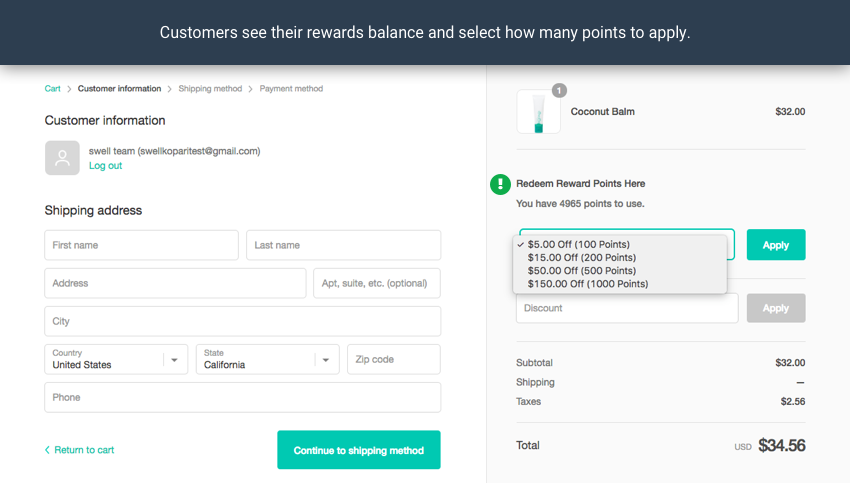Log out of the customer account

click(x=105, y=166)
